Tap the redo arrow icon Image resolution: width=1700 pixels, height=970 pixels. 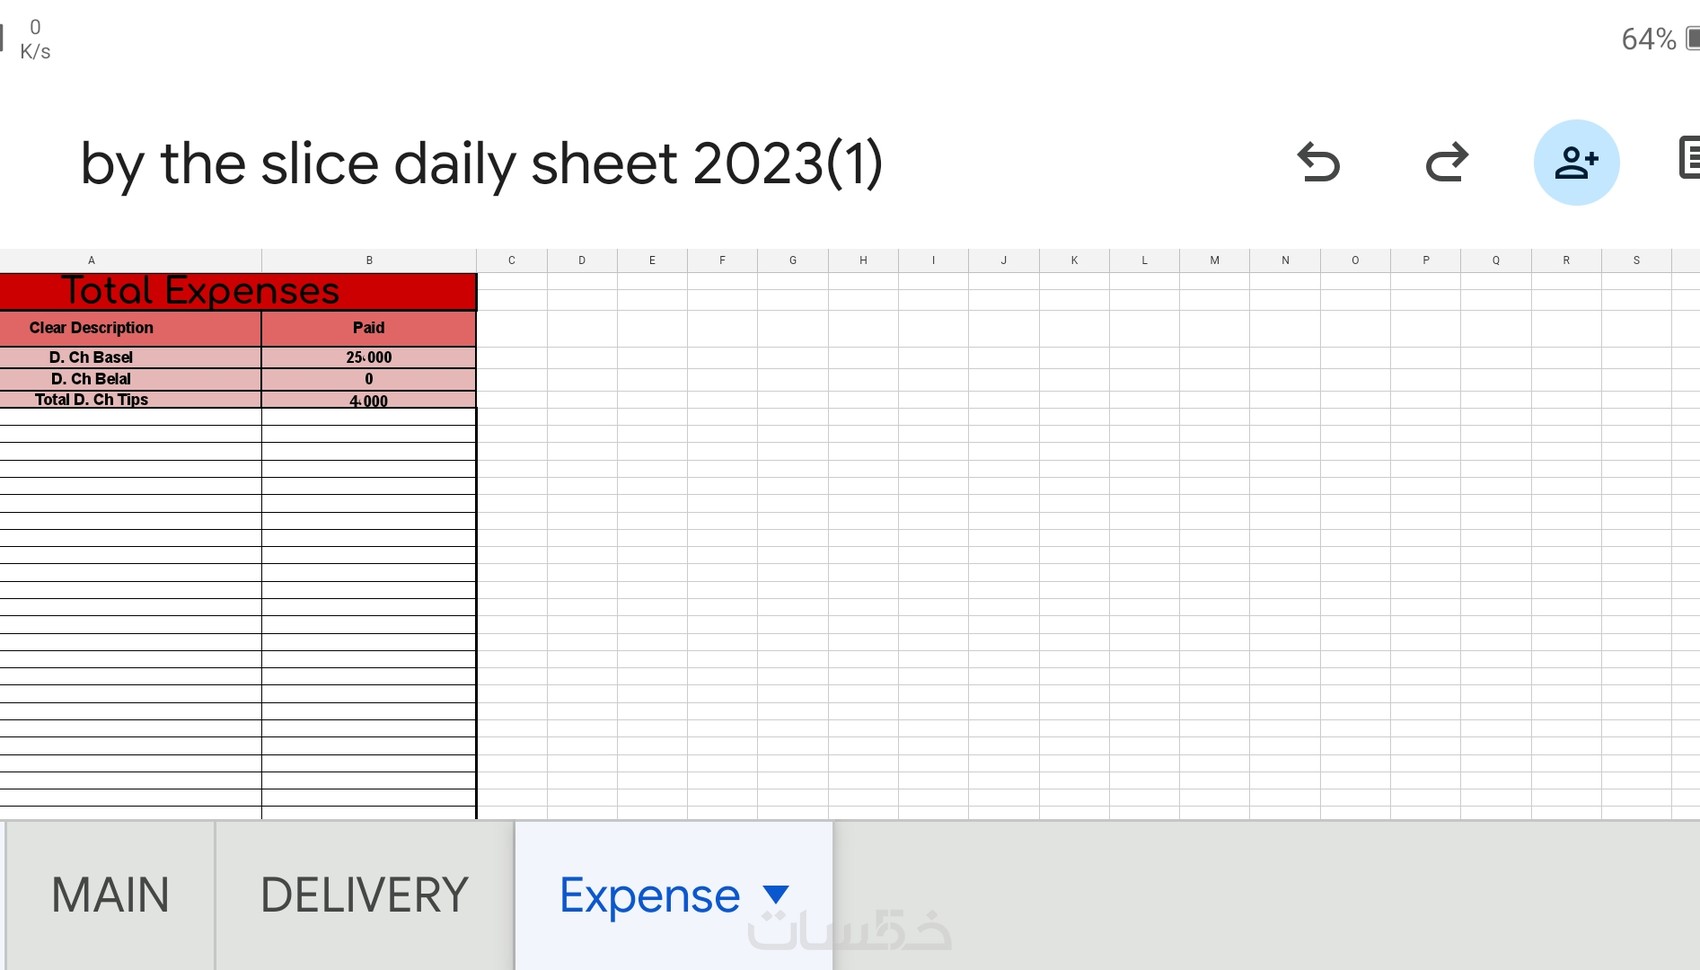pos(1446,162)
